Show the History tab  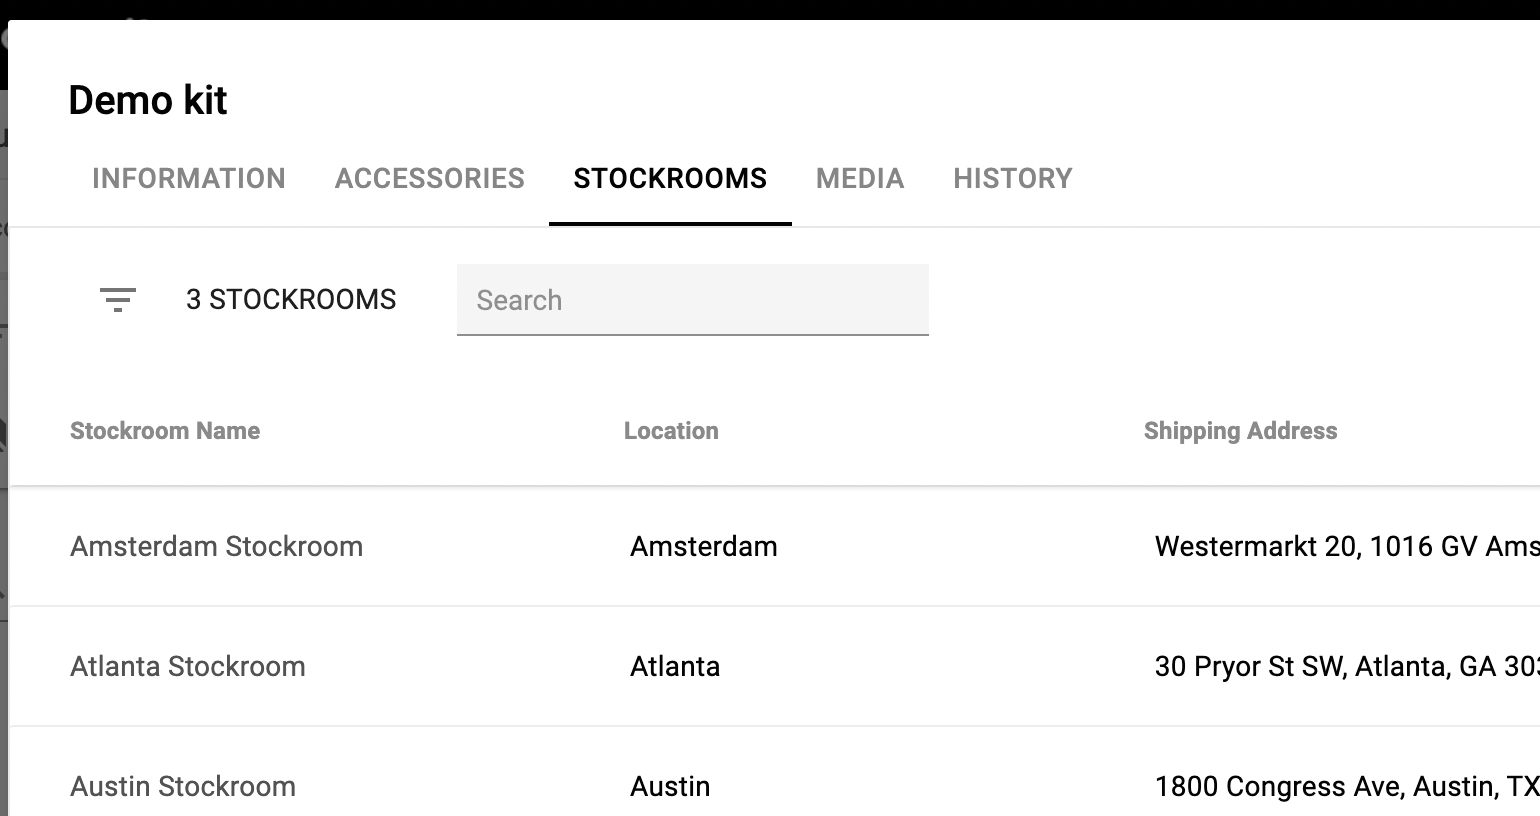pyautogui.click(x=1012, y=179)
